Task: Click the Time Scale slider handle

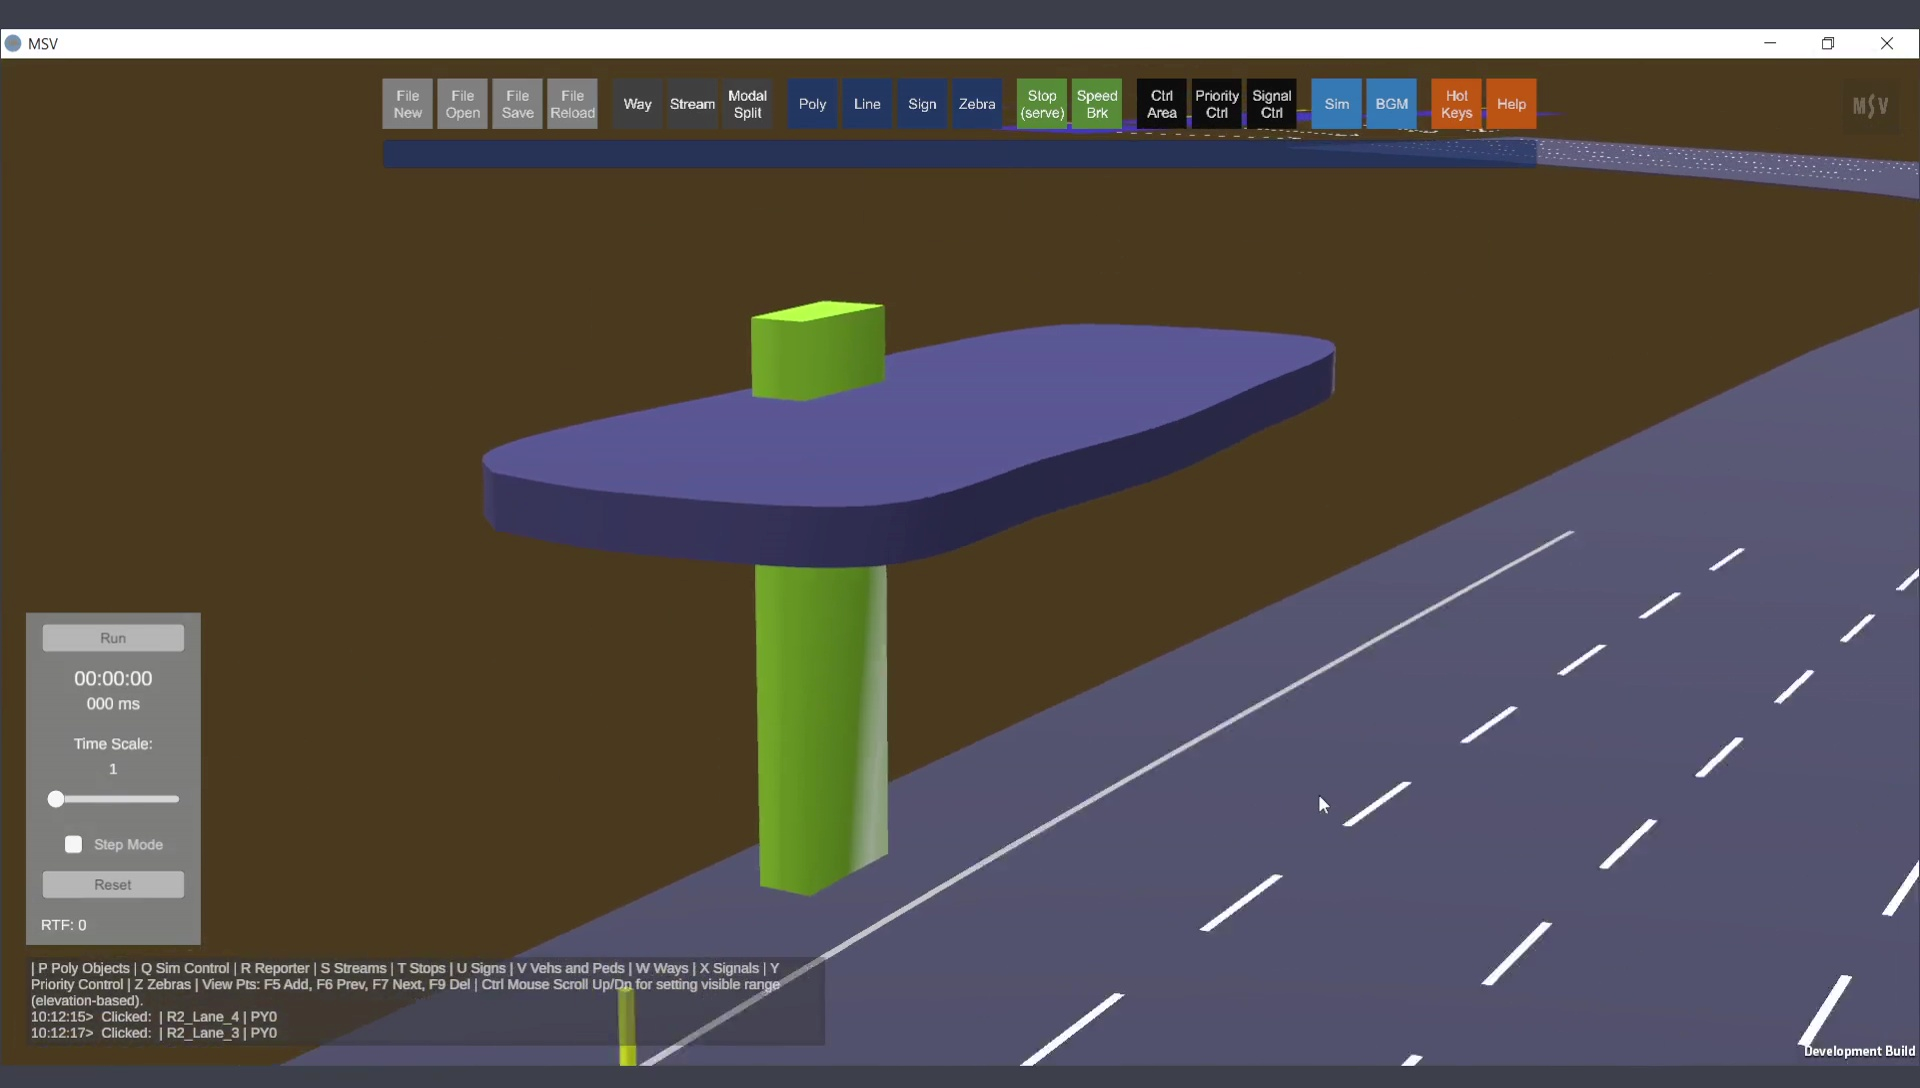Action: pos(56,799)
